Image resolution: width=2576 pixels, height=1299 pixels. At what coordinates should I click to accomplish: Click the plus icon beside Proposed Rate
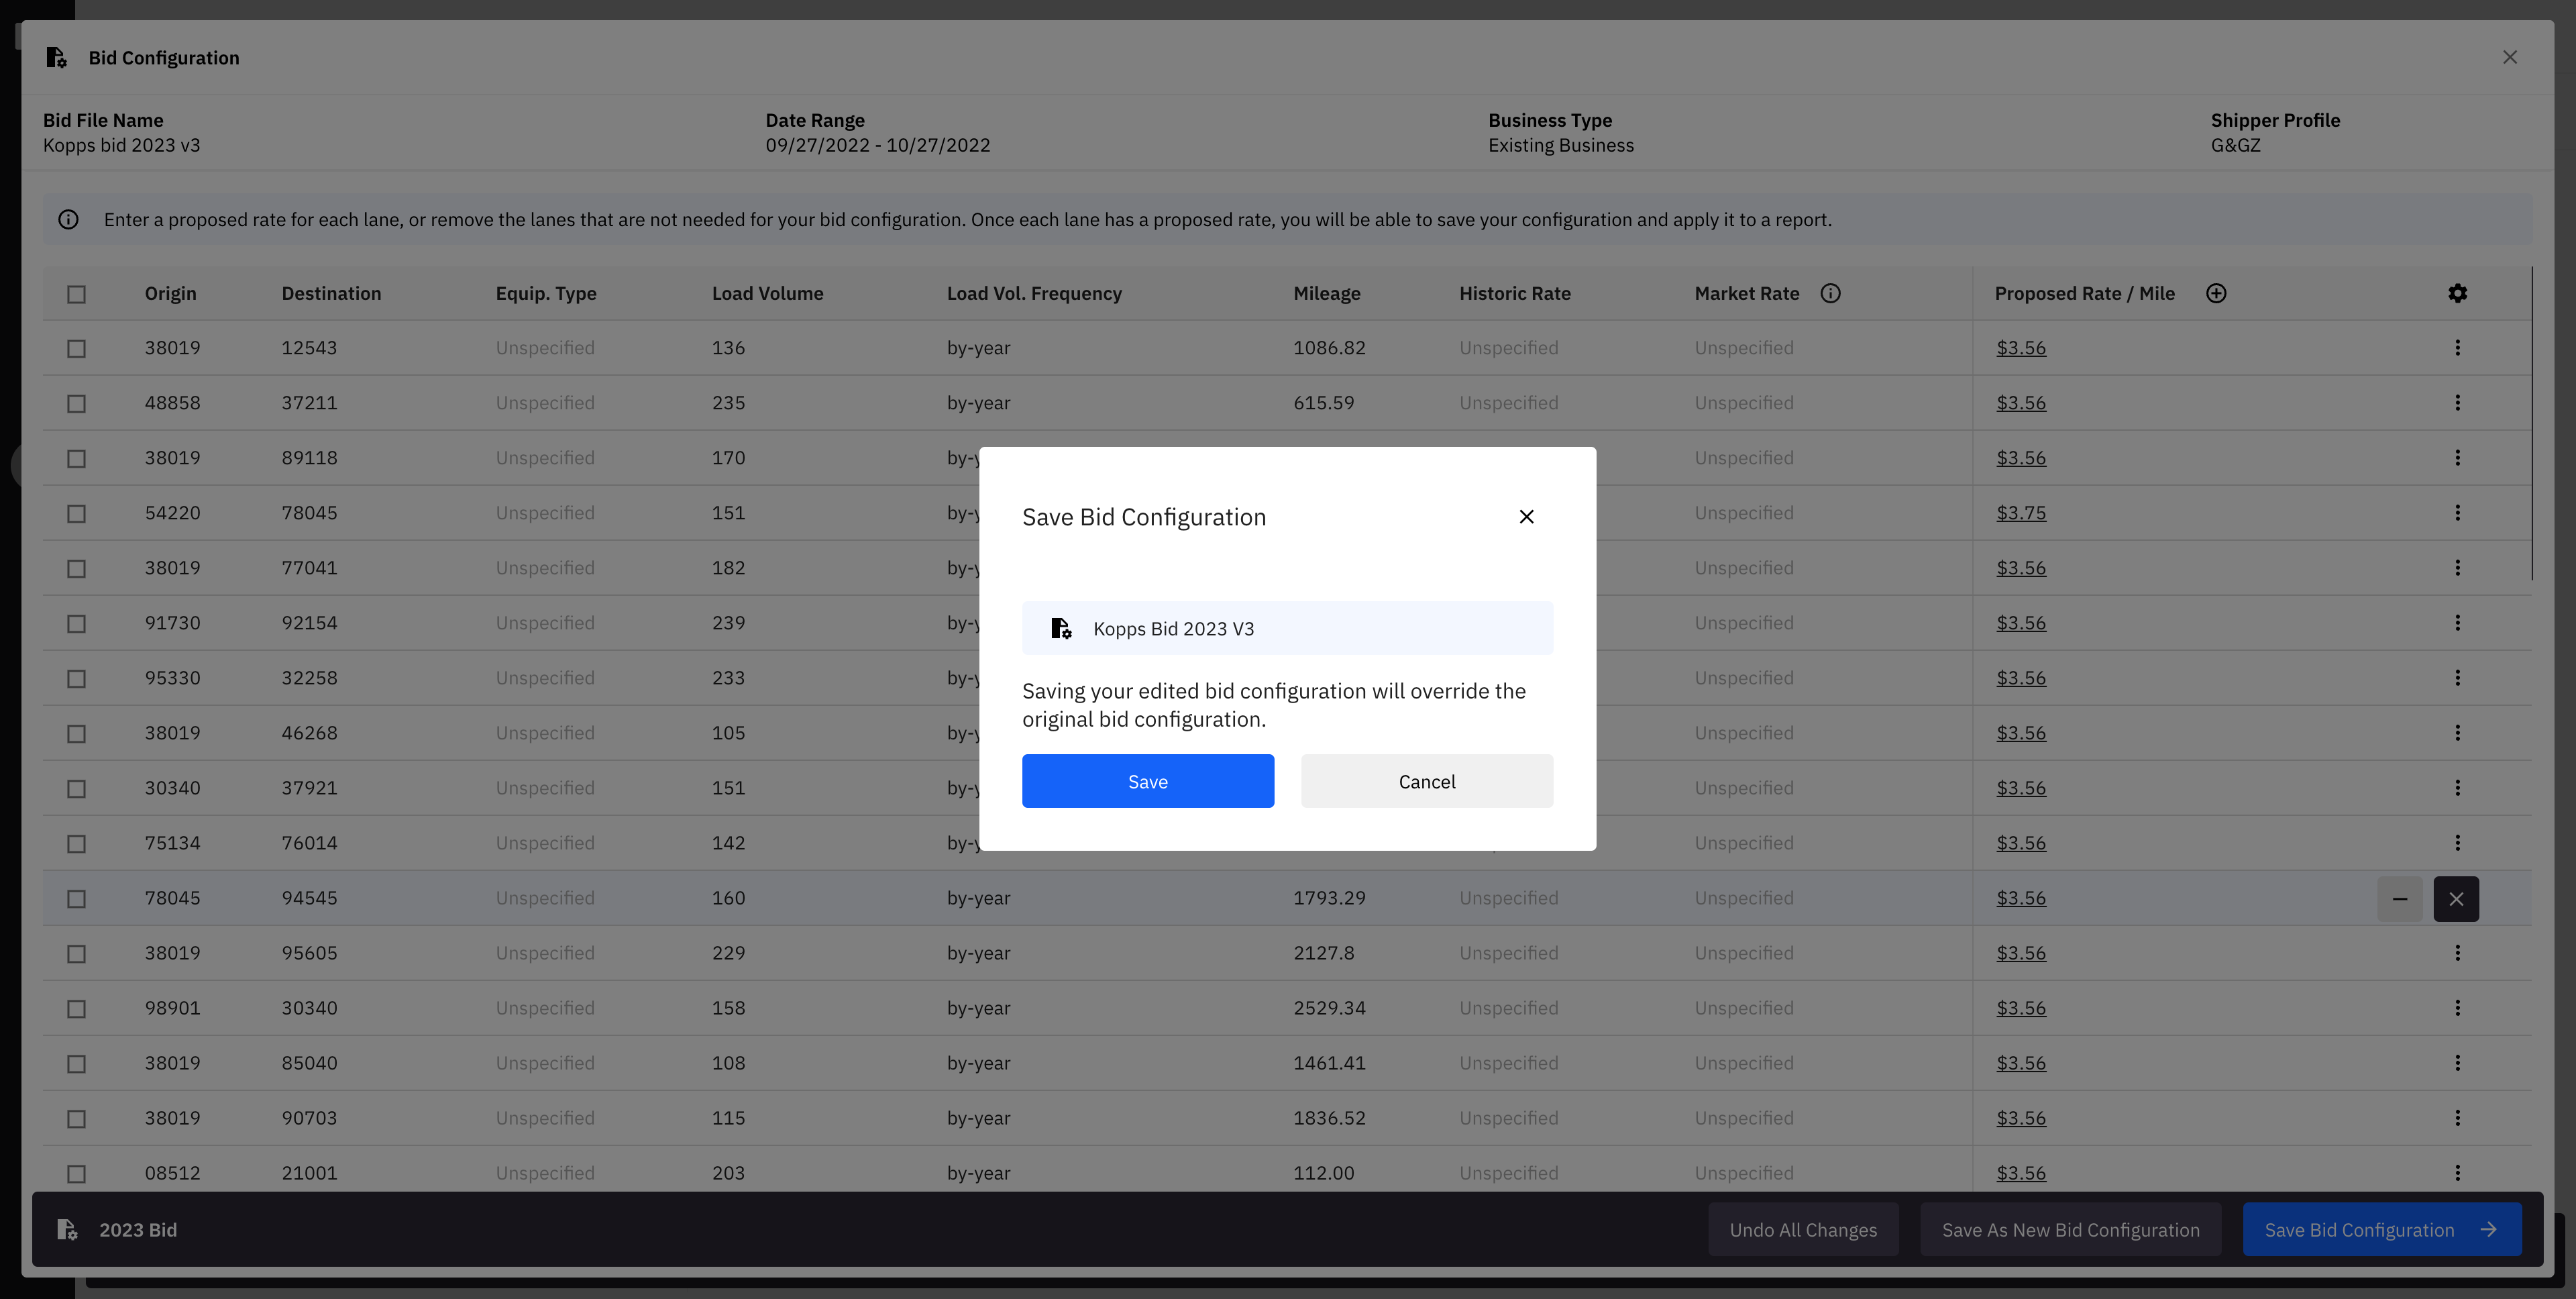click(x=2216, y=293)
